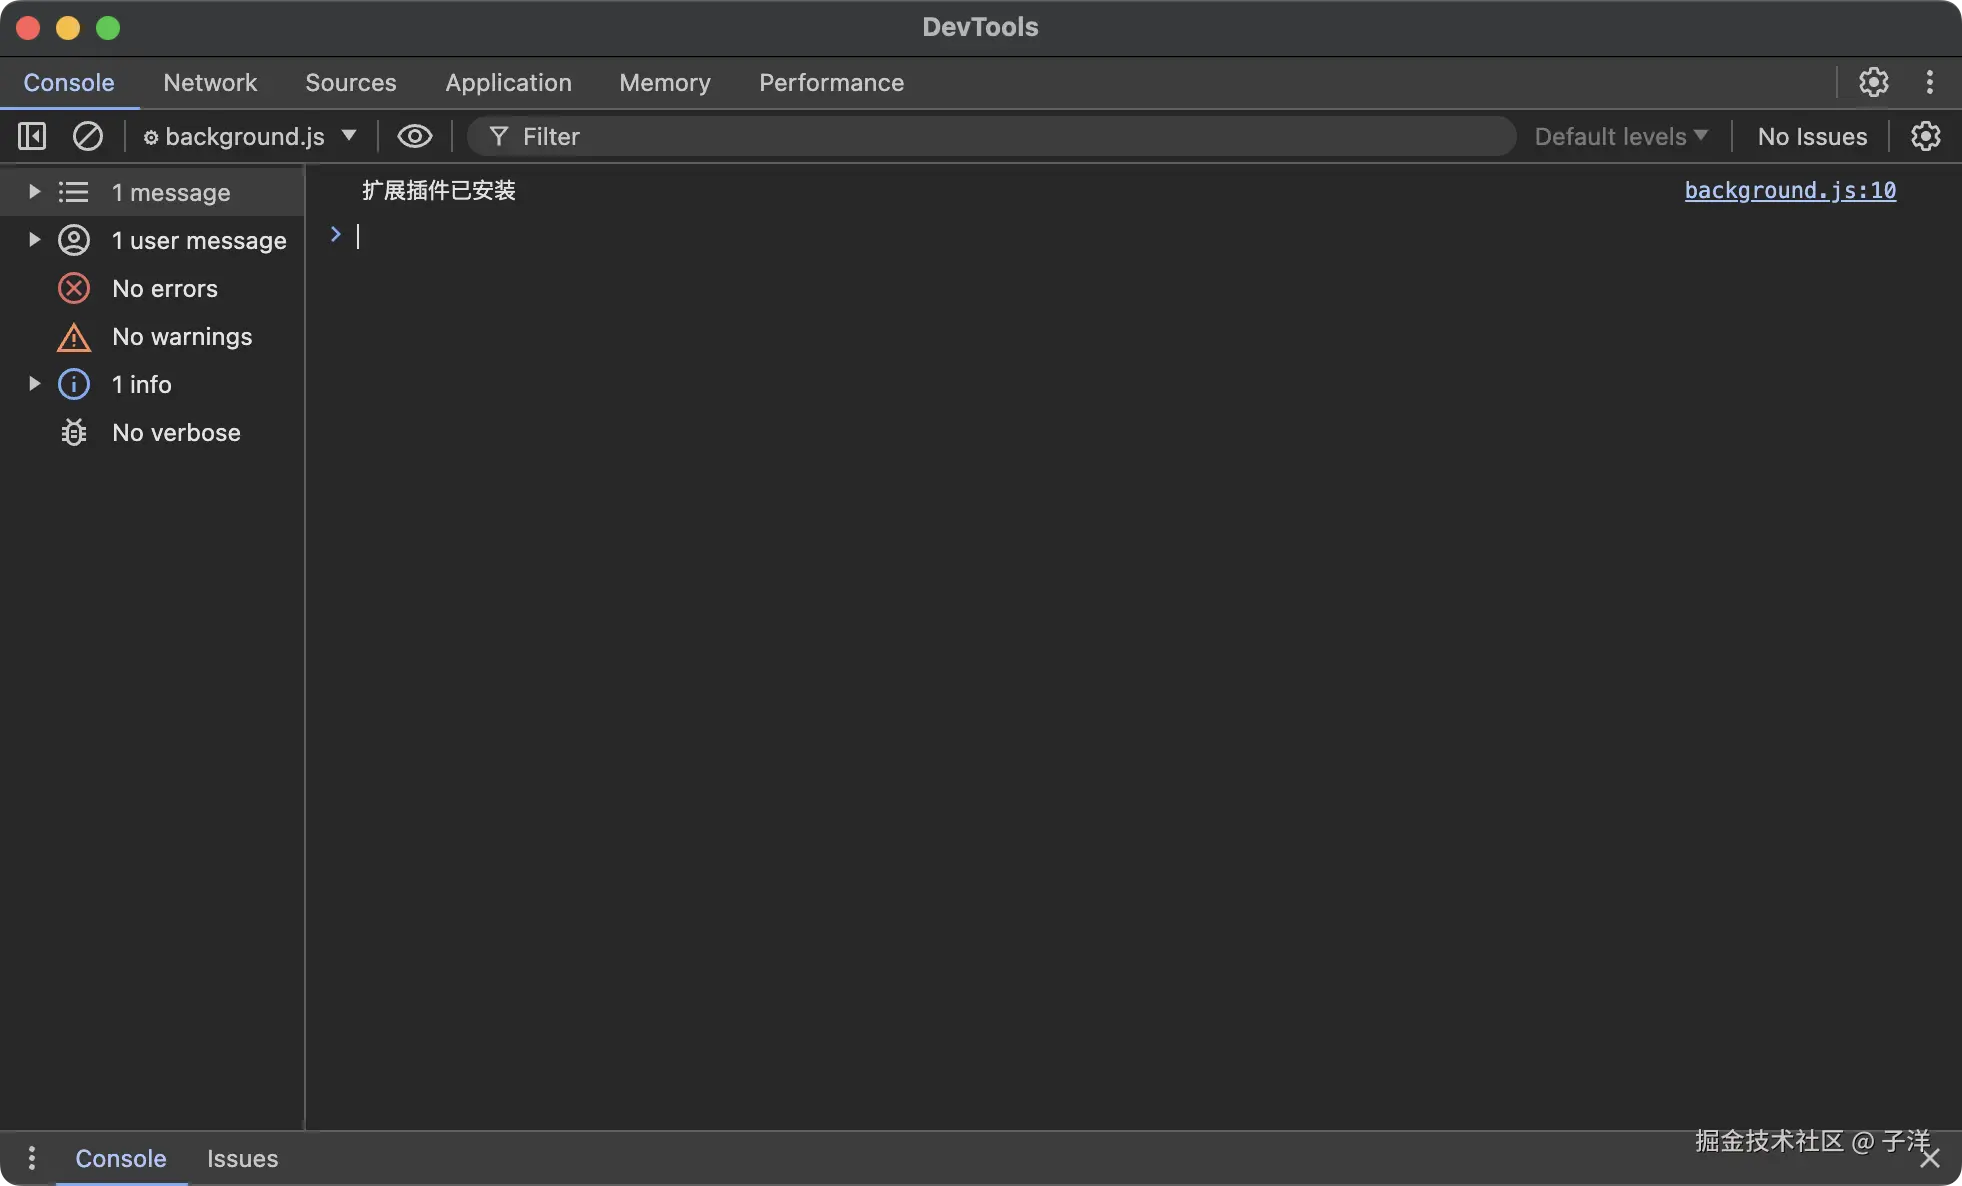Open console settings gear beside No Issues
The image size is (1962, 1186).
point(1925,136)
